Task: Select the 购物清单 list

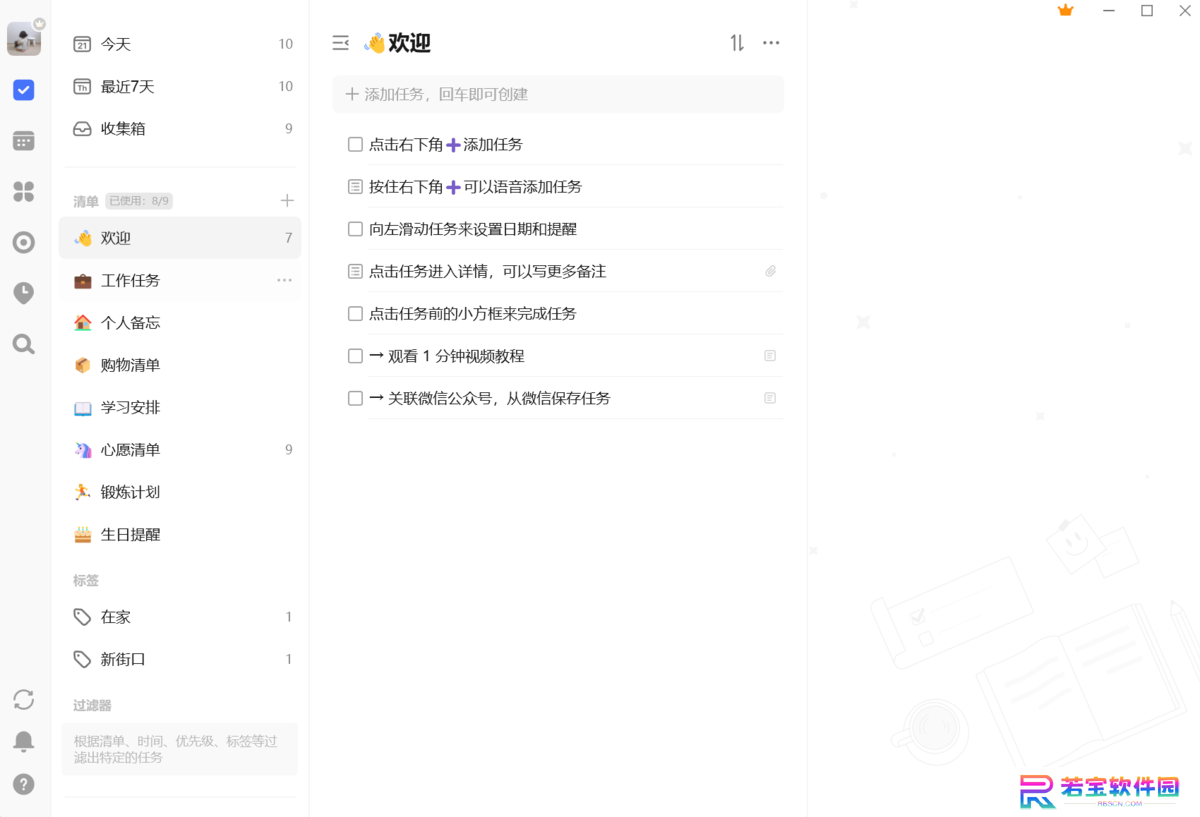Action: tap(180, 365)
